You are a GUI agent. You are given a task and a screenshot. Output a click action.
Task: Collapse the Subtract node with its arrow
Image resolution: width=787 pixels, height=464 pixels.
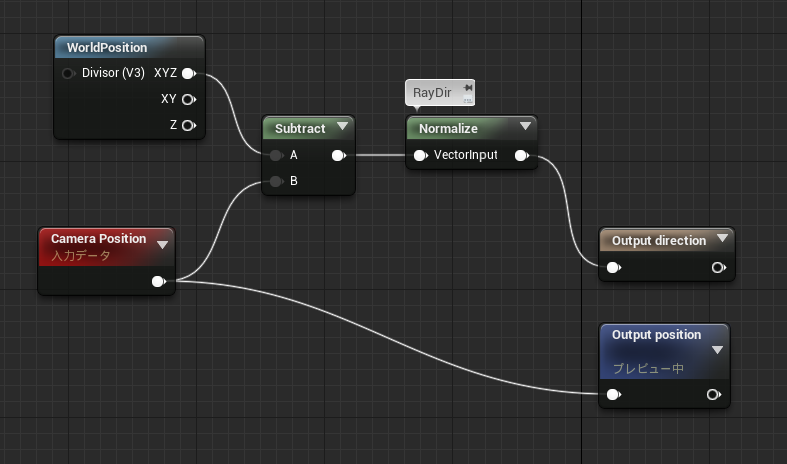(x=342, y=126)
